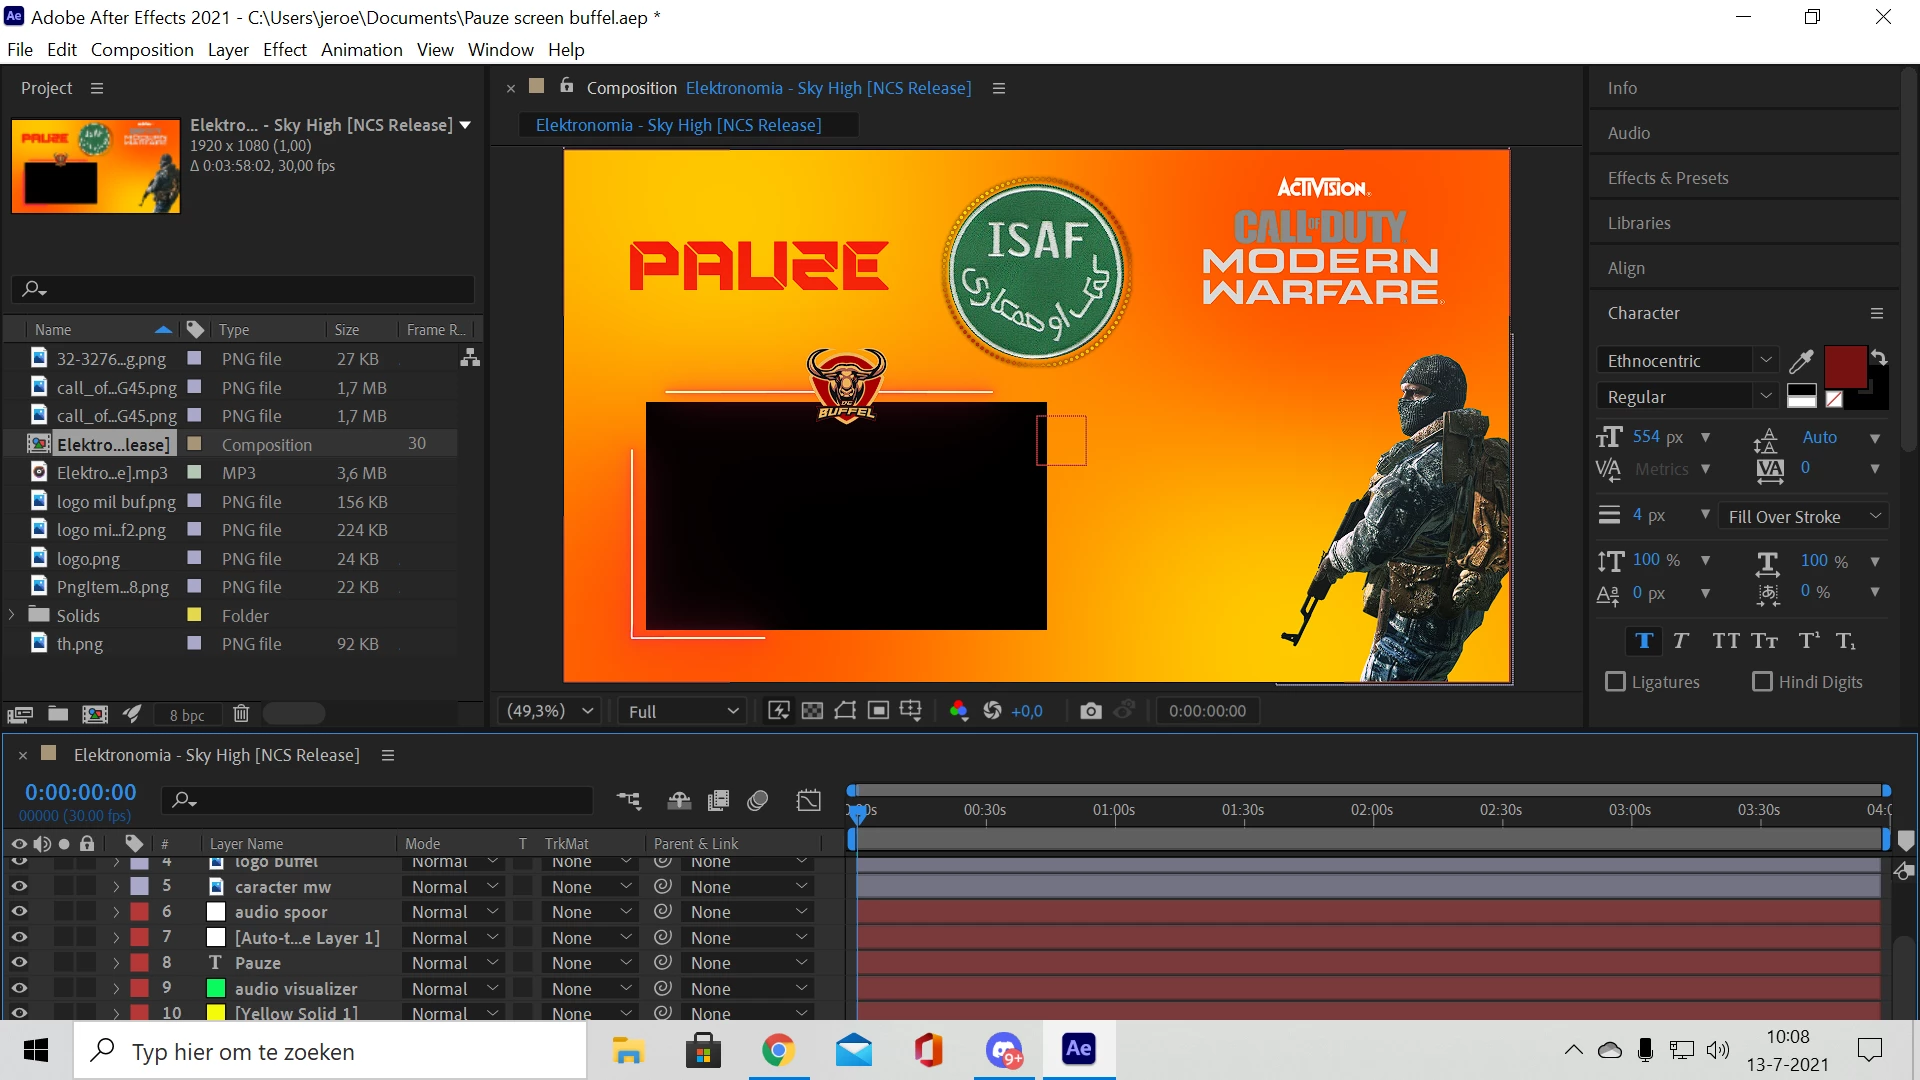1920x1080 pixels.
Task: Open the Animation menu
Action: point(362,50)
